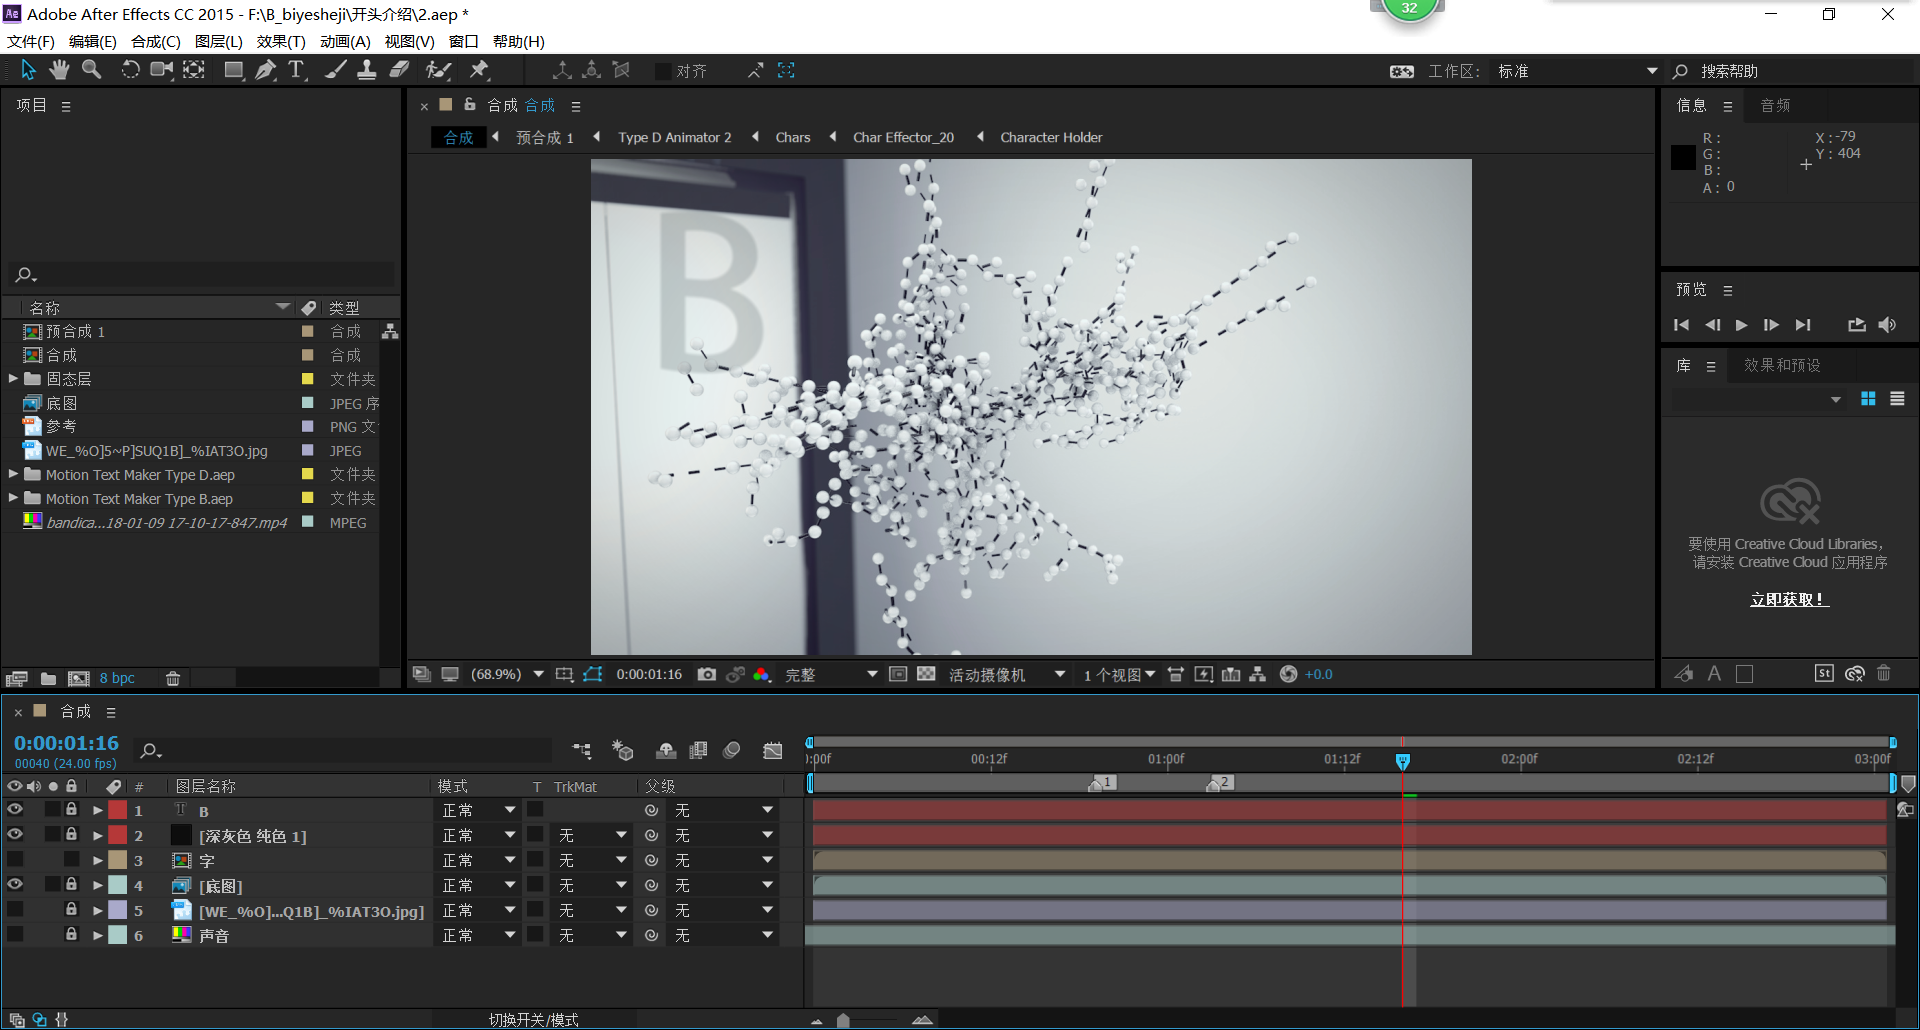Create new composition from Project panel footer
The width and height of the screenshot is (1920, 1030).
79,678
